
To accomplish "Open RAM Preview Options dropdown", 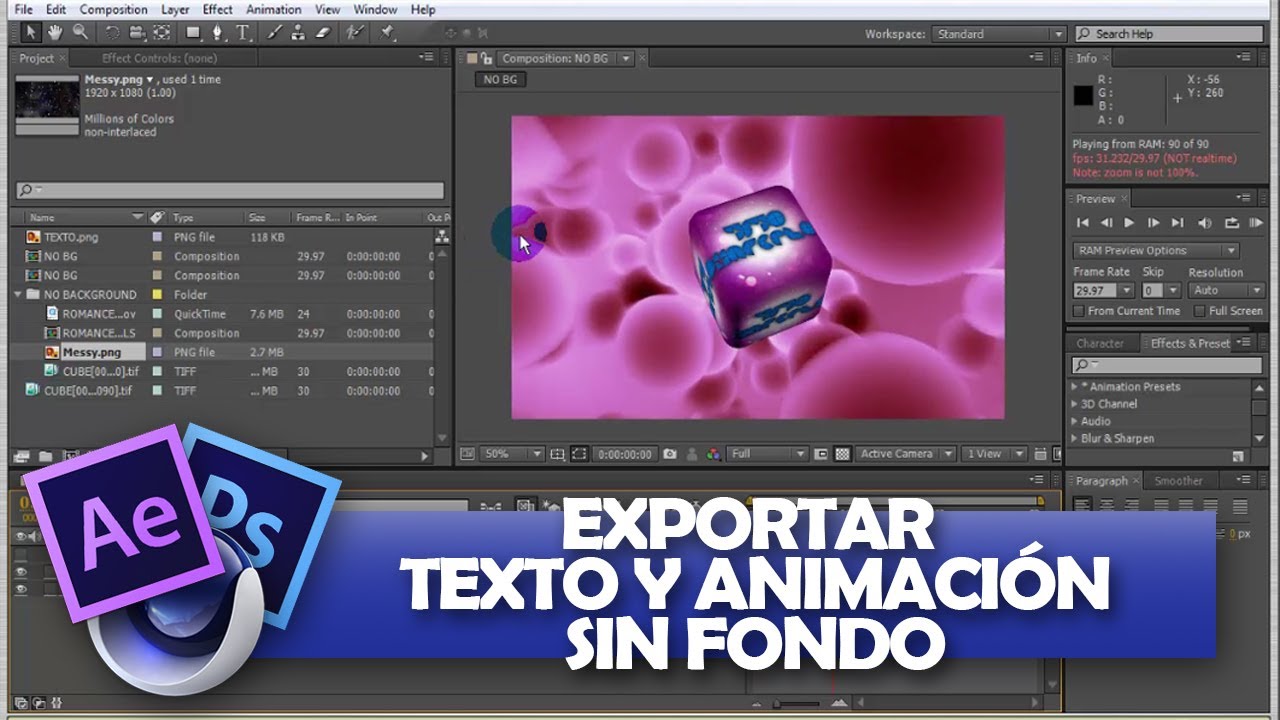I will 1156,251.
